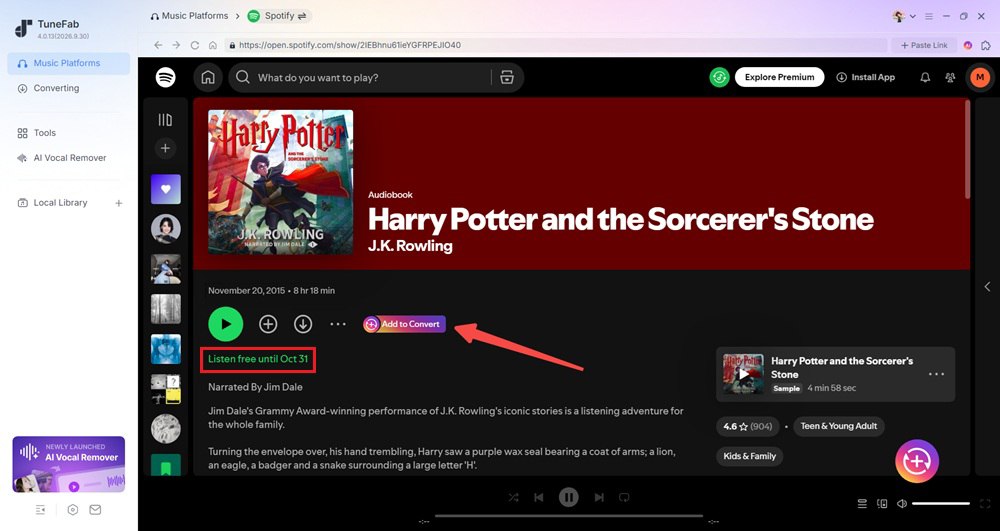
Task: Click Add to Convert button
Action: (x=404, y=324)
